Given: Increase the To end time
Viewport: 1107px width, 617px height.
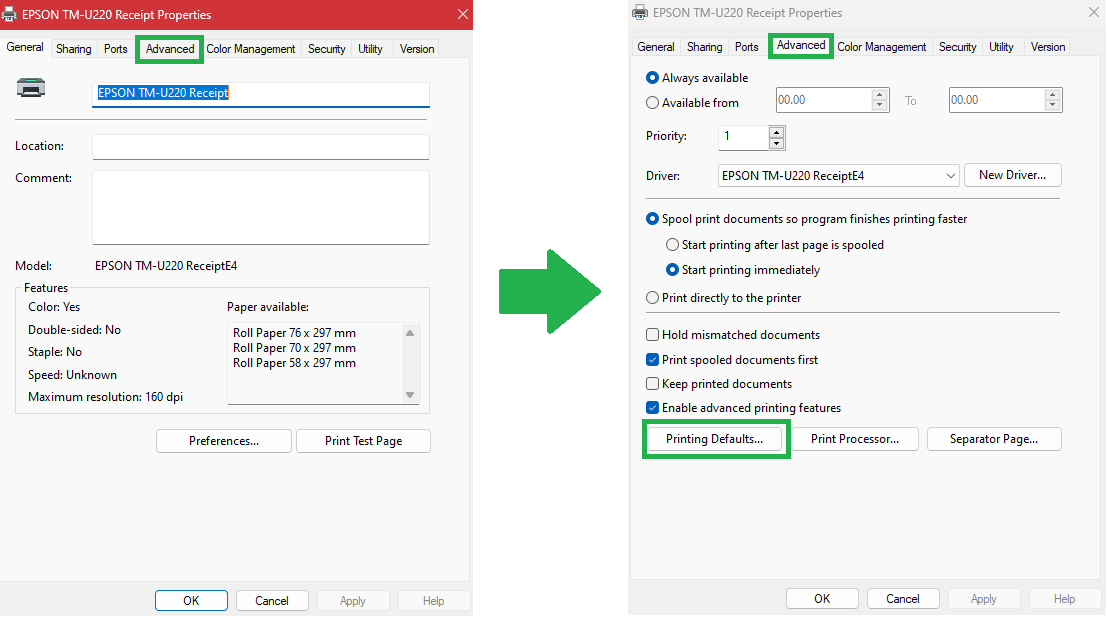Looking at the screenshot, I should pos(1053,95).
